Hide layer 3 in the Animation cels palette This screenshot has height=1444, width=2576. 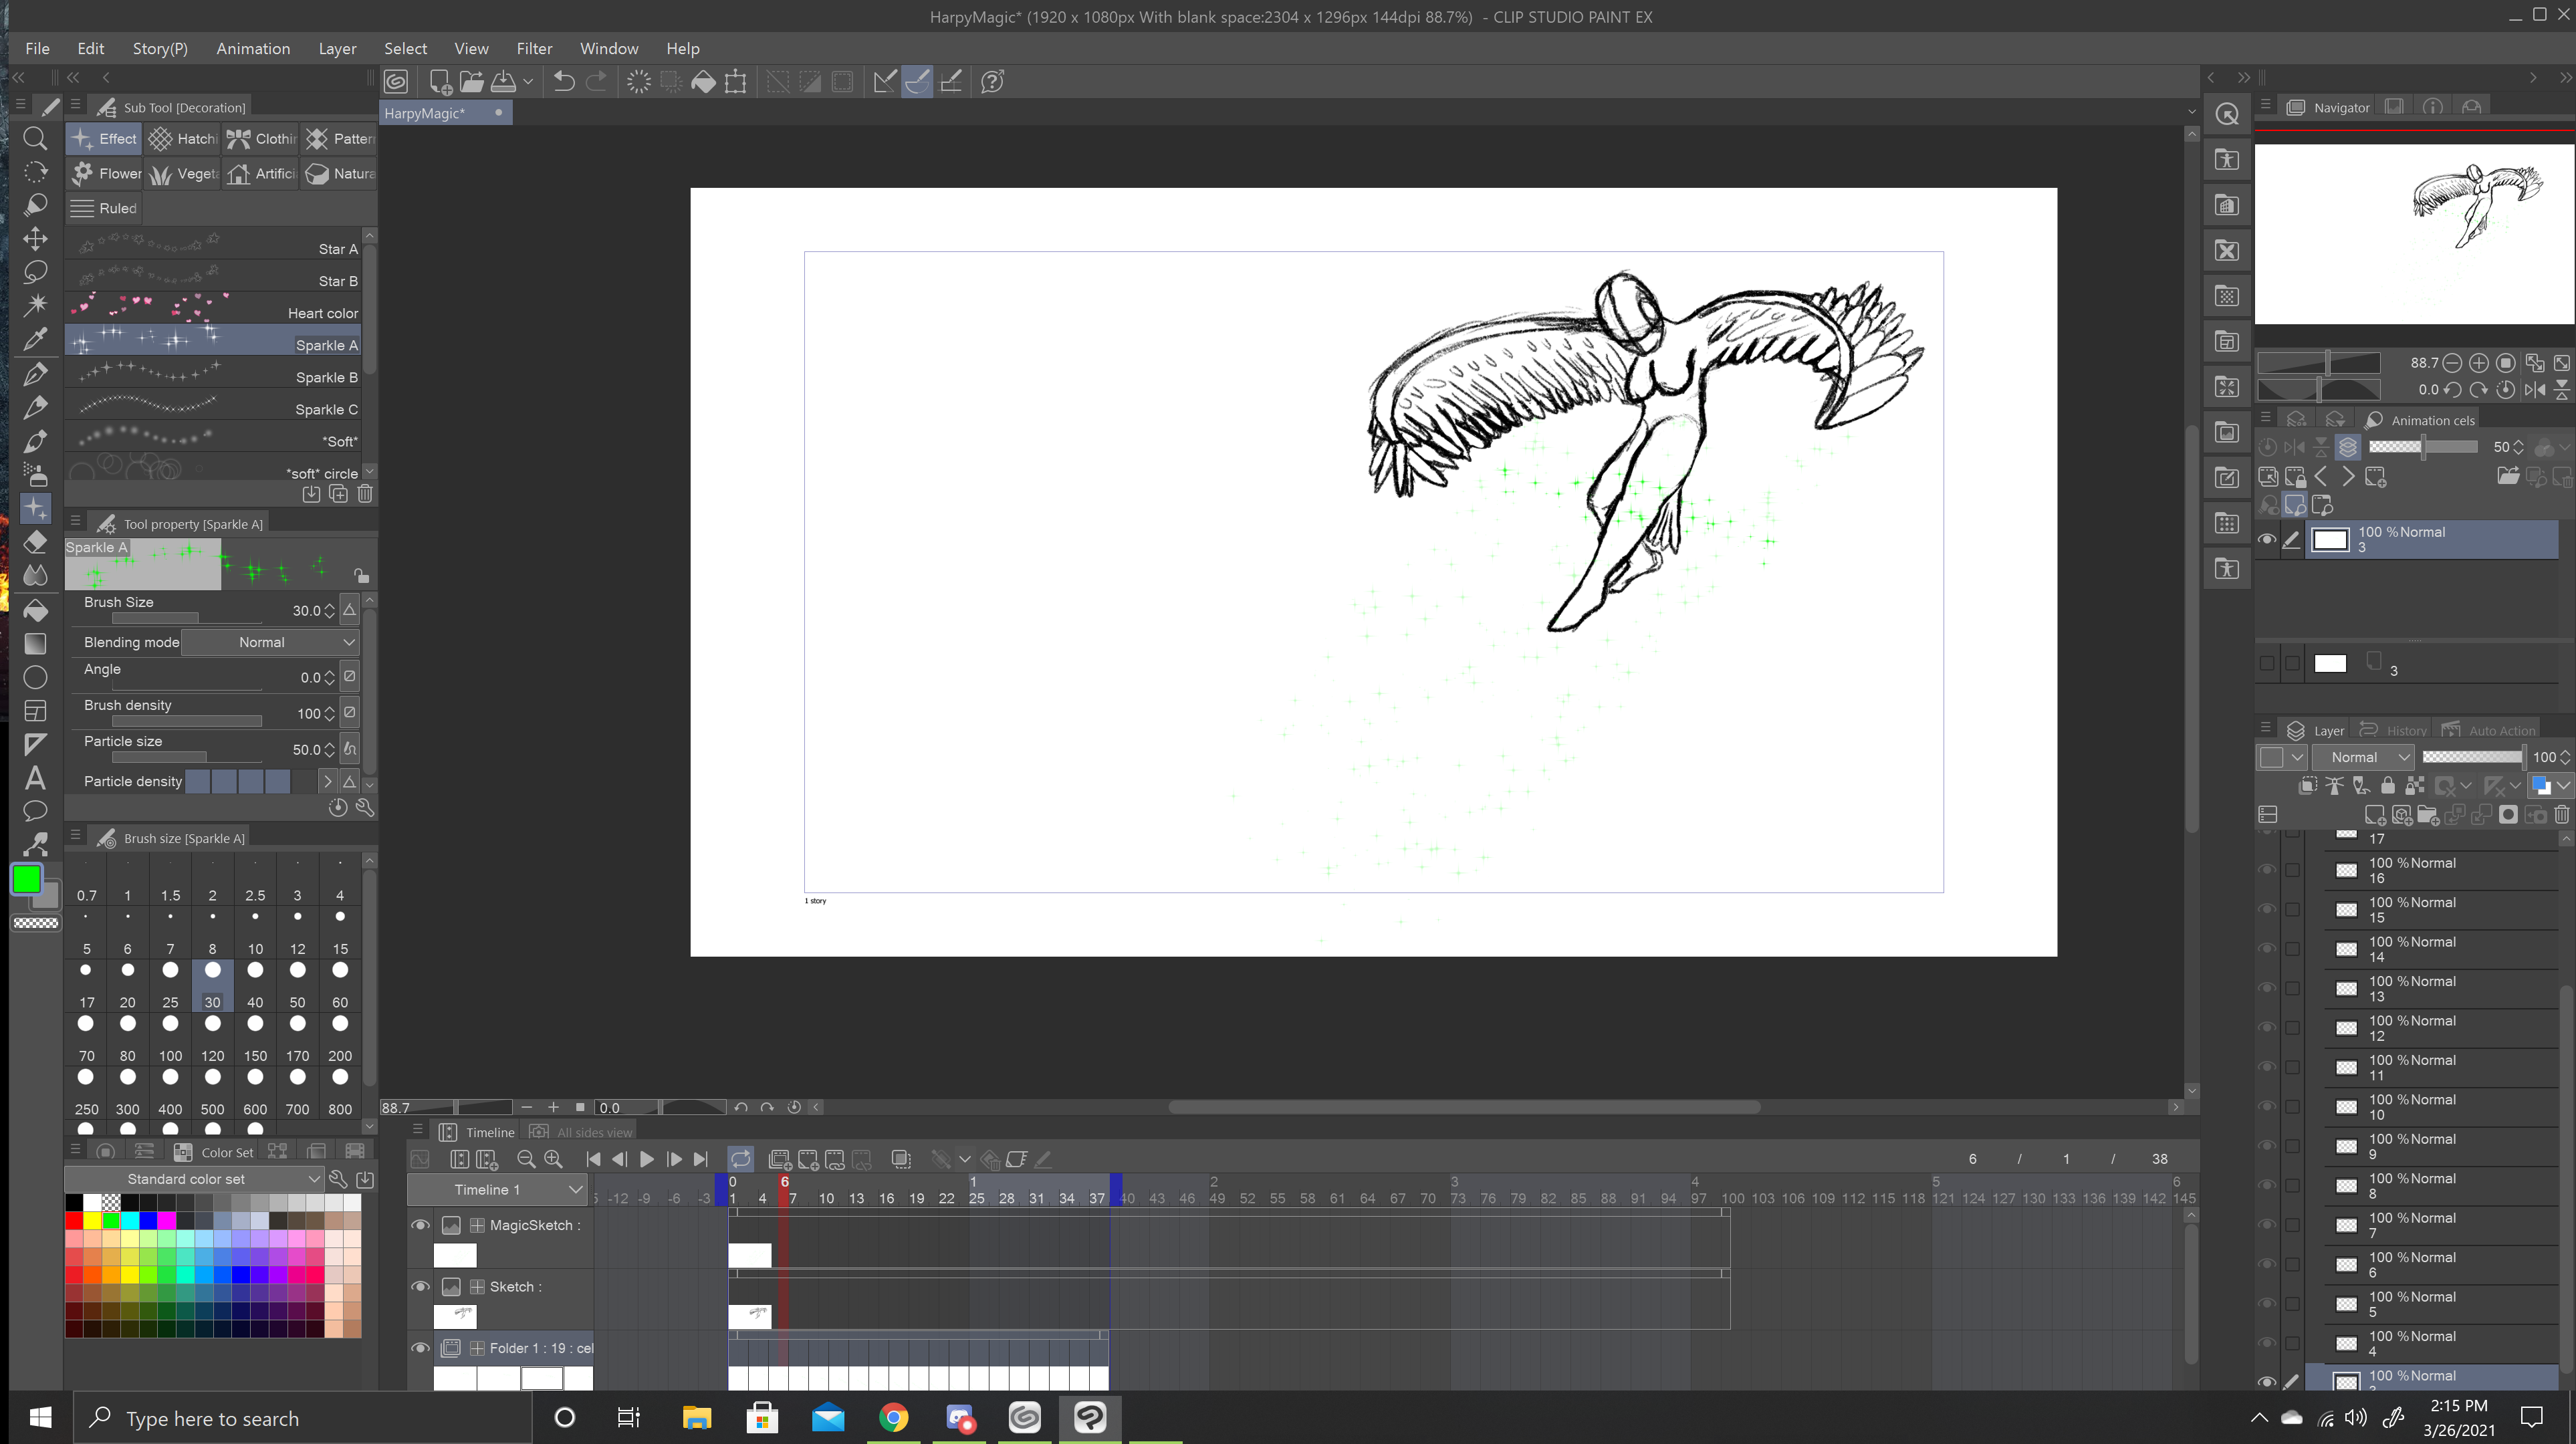[x=2269, y=539]
